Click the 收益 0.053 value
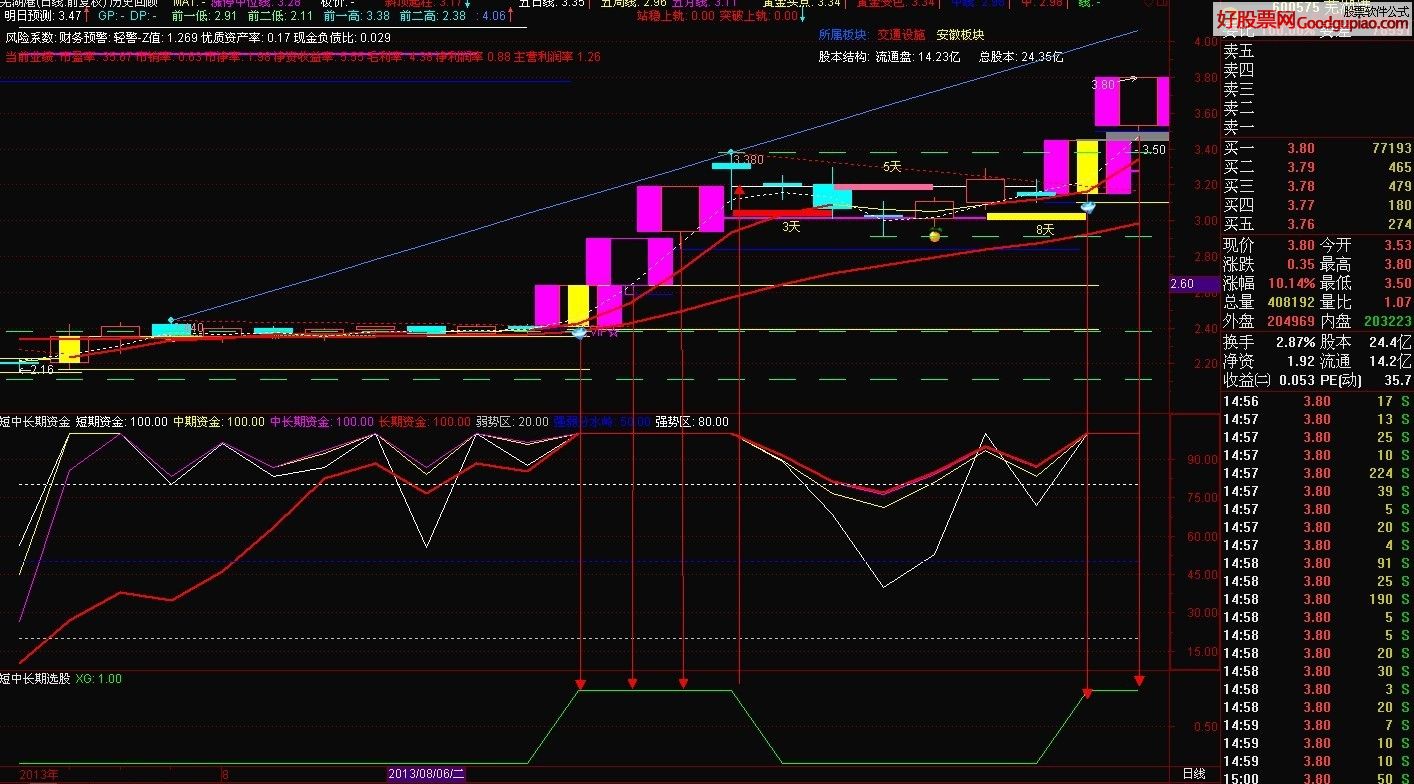 tap(1296, 380)
